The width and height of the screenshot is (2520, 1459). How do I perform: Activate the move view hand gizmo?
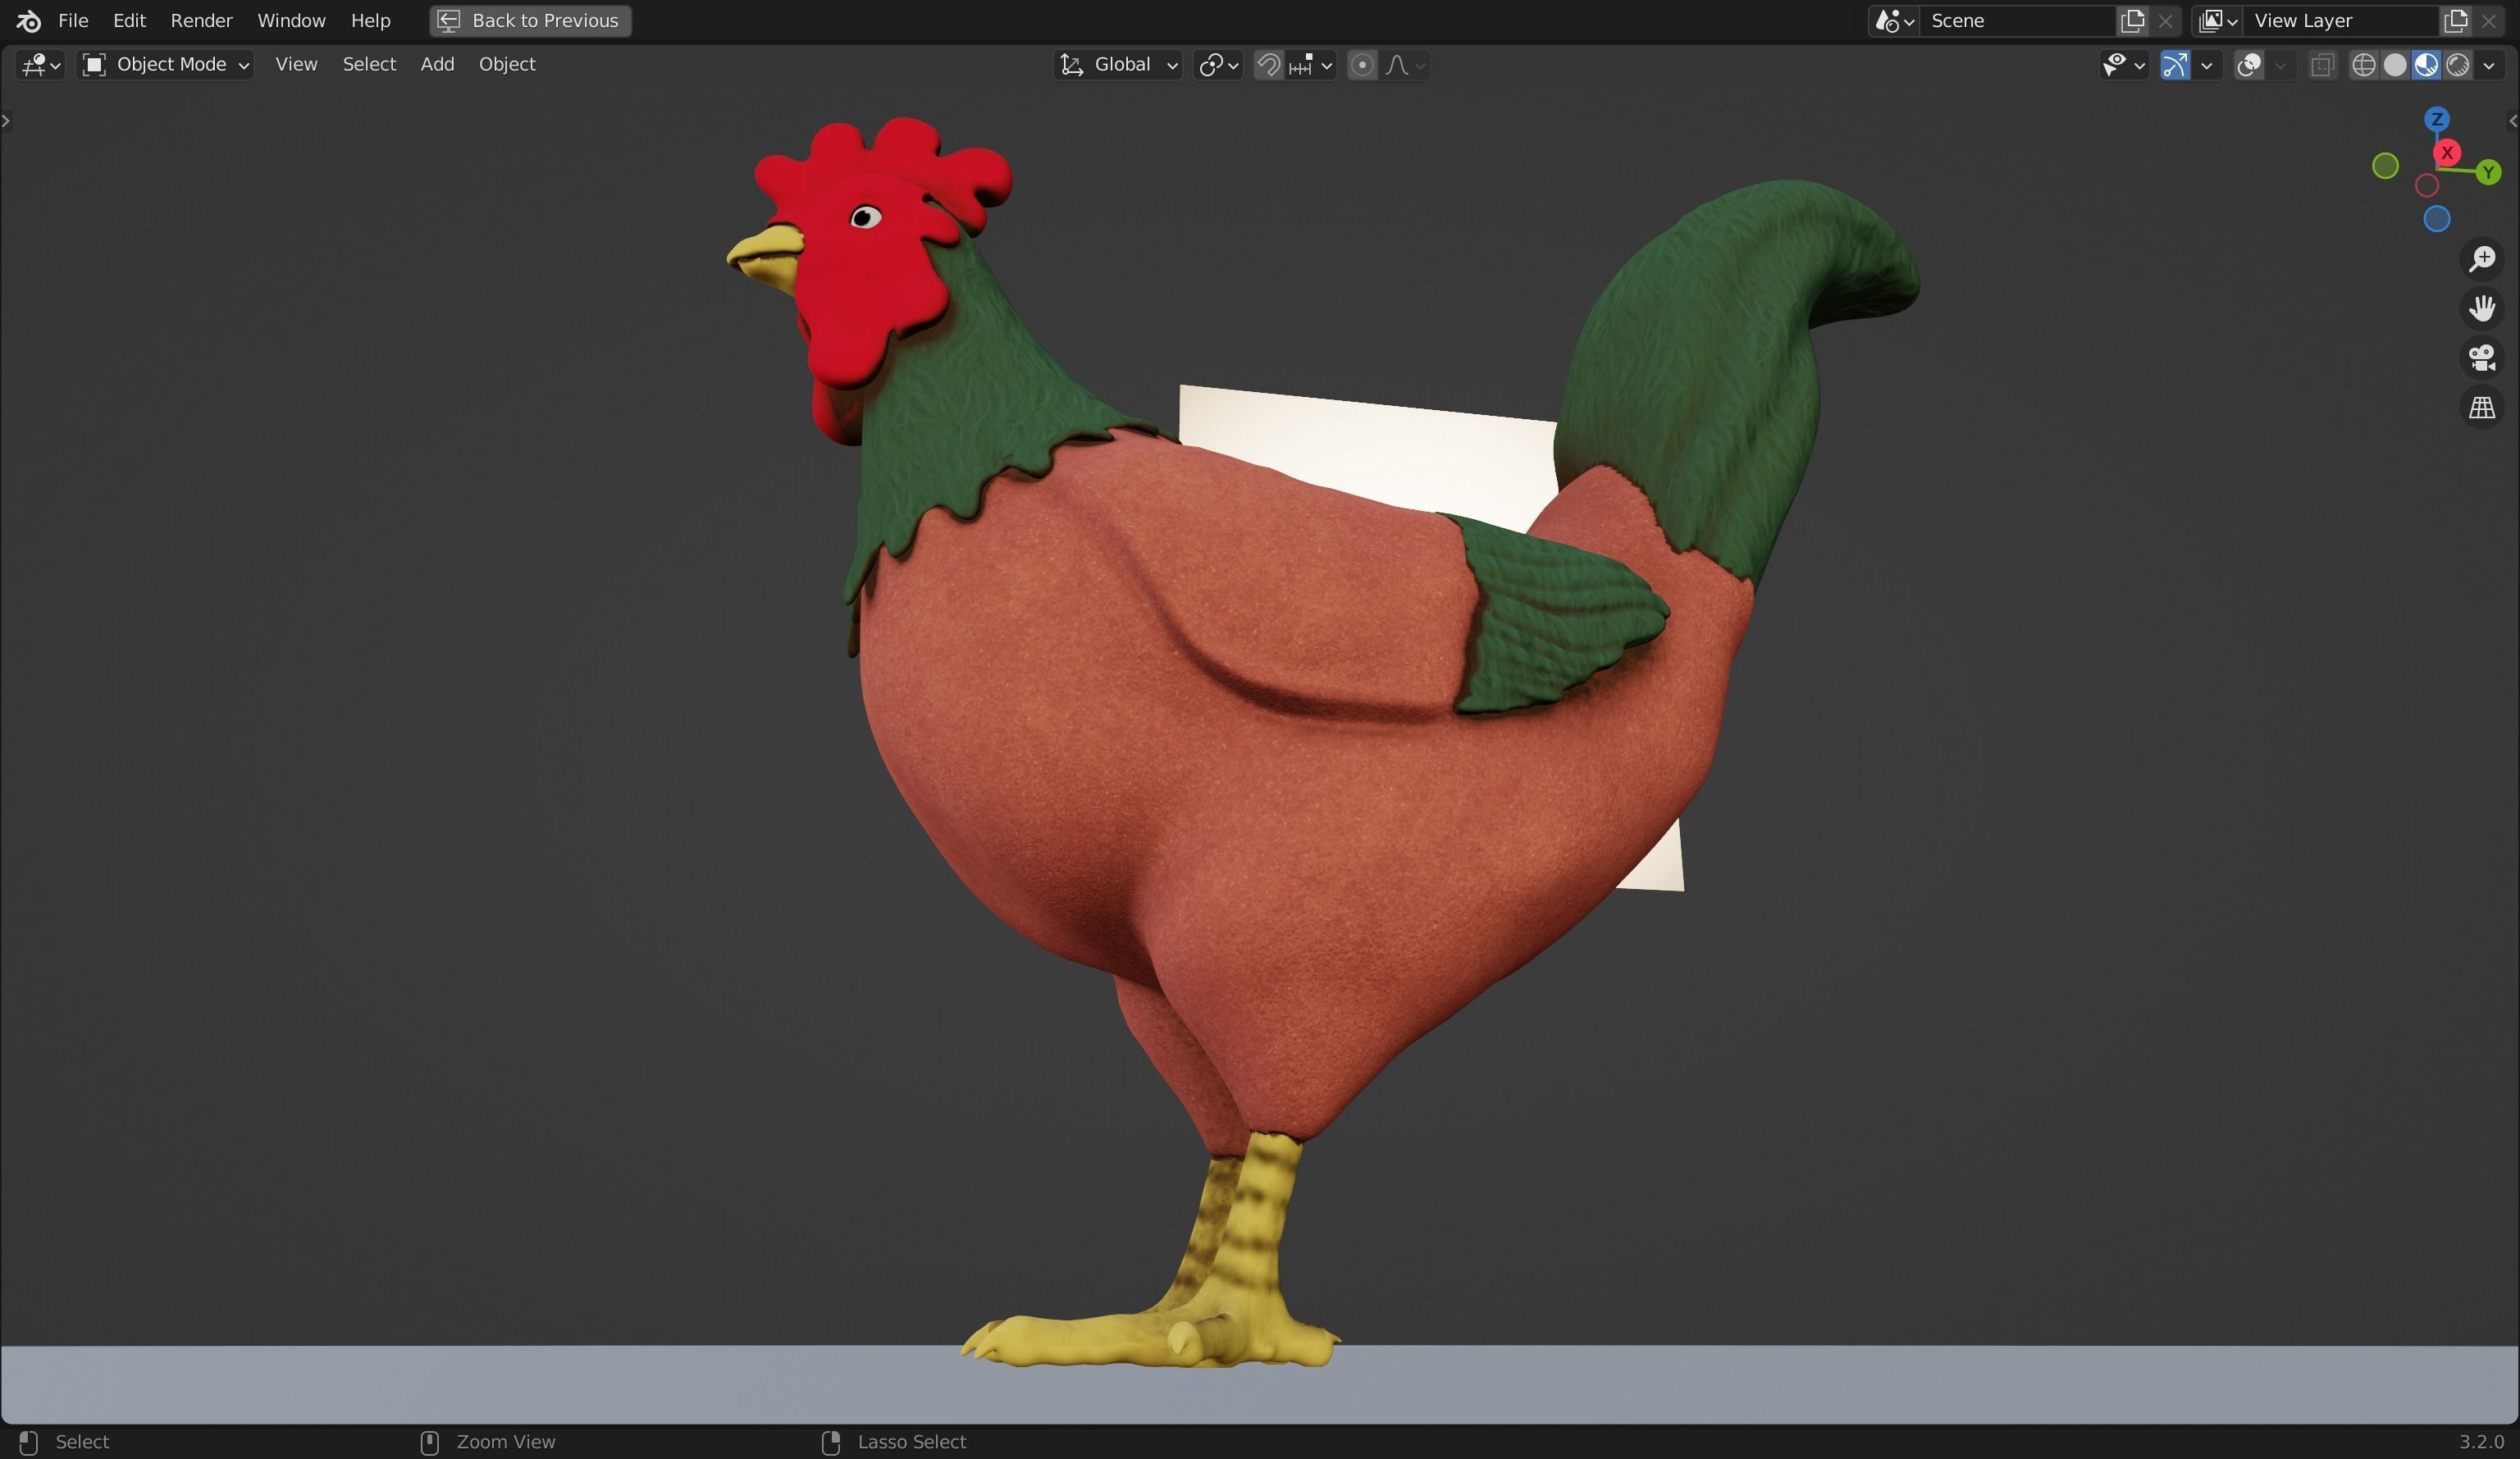click(x=2483, y=308)
